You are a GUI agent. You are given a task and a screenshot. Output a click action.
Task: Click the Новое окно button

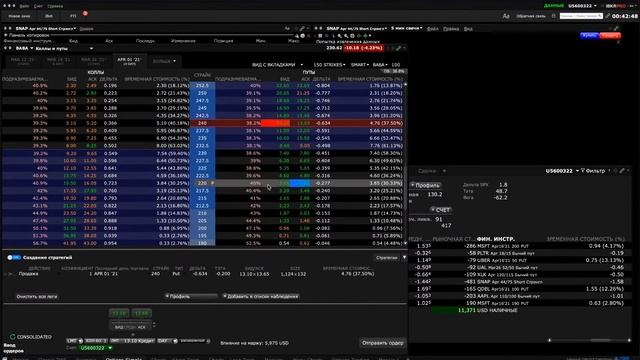(19, 16)
